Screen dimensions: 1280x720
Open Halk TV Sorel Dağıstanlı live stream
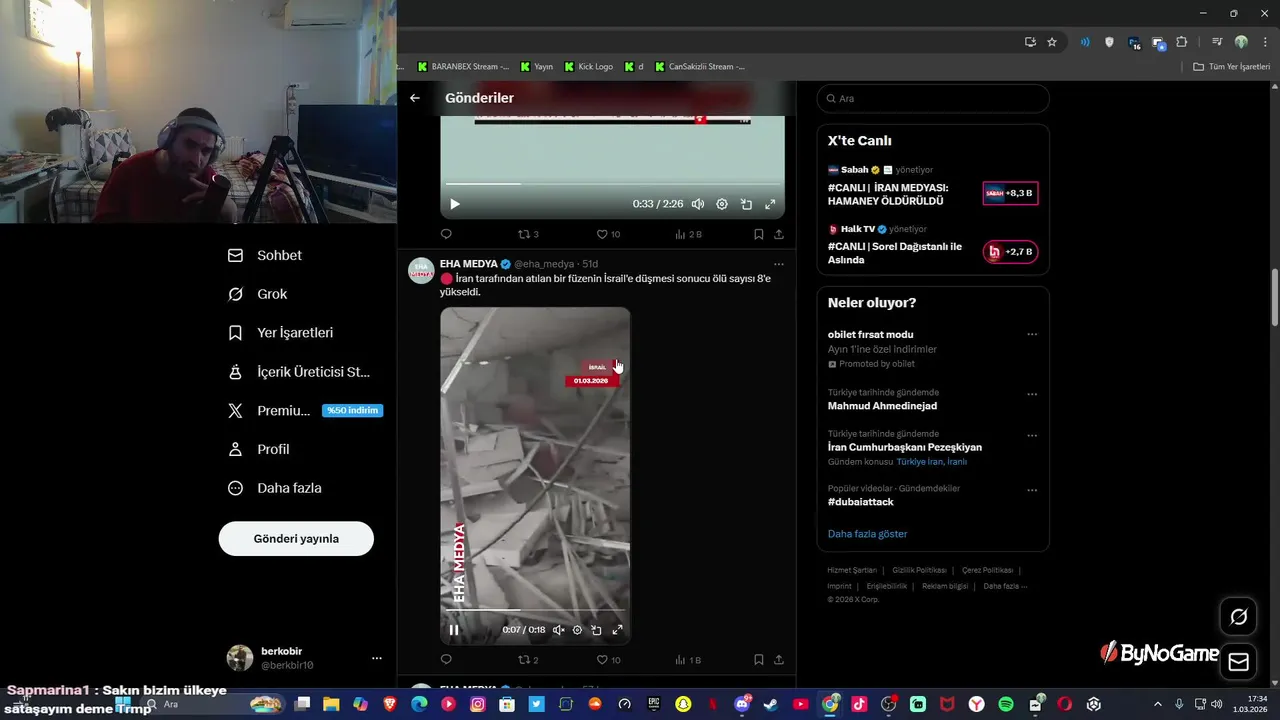932,246
